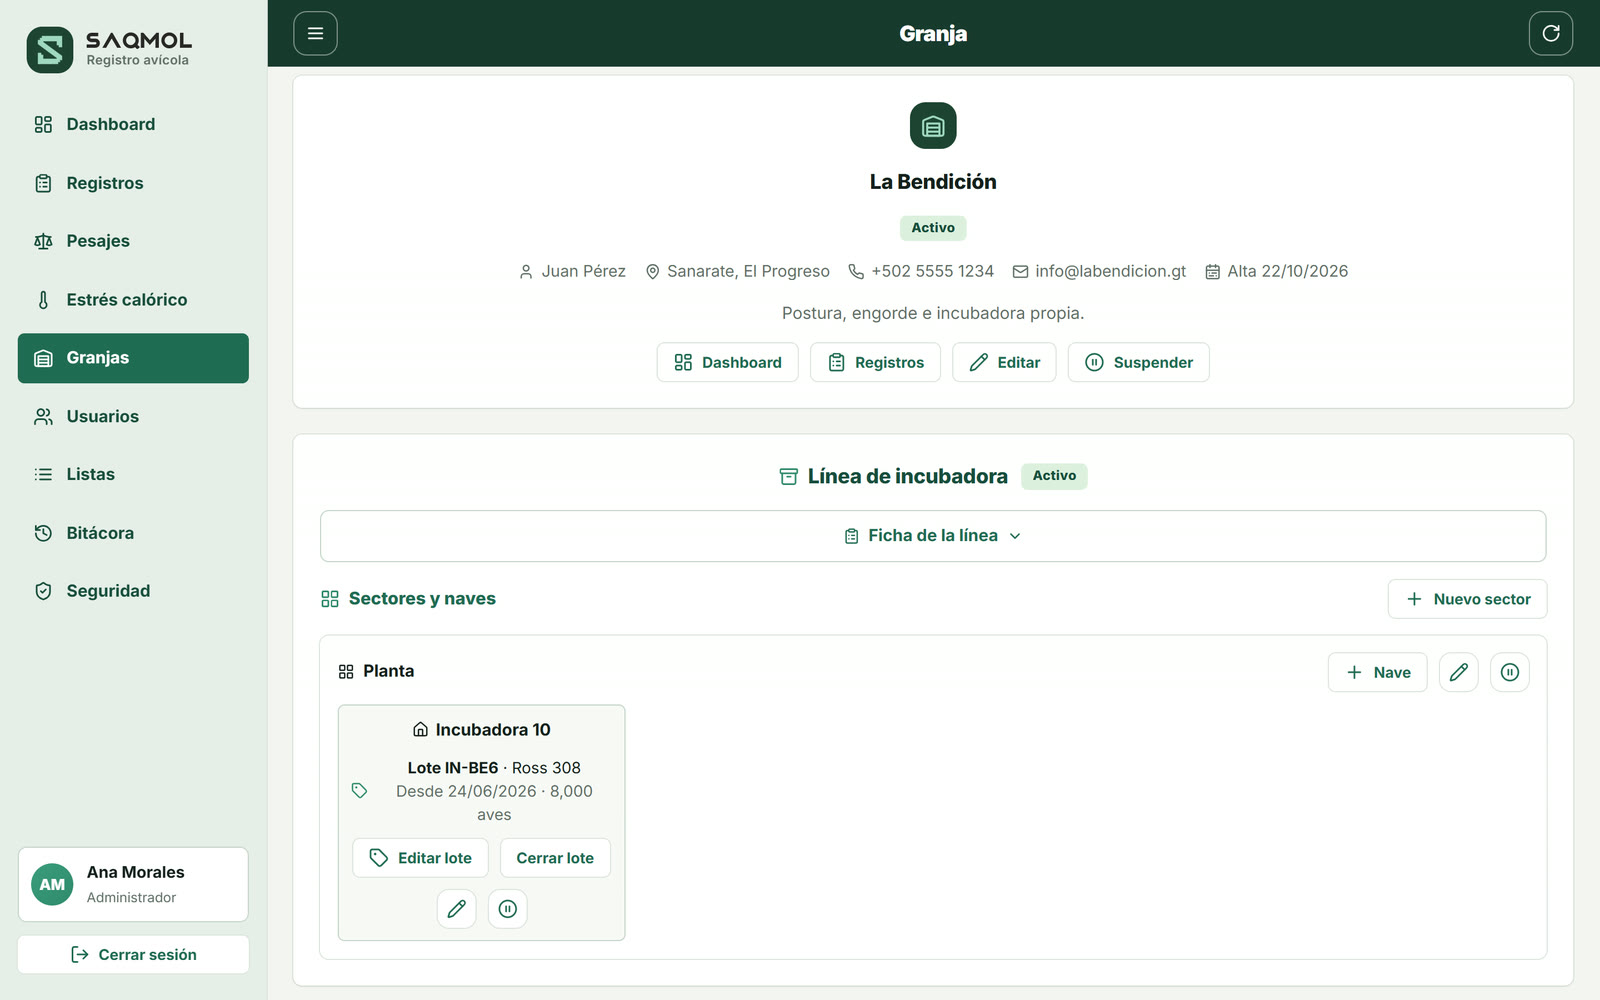Screen dimensions: 1600x1000
Task: Click the AM user avatar
Action: tap(52, 884)
